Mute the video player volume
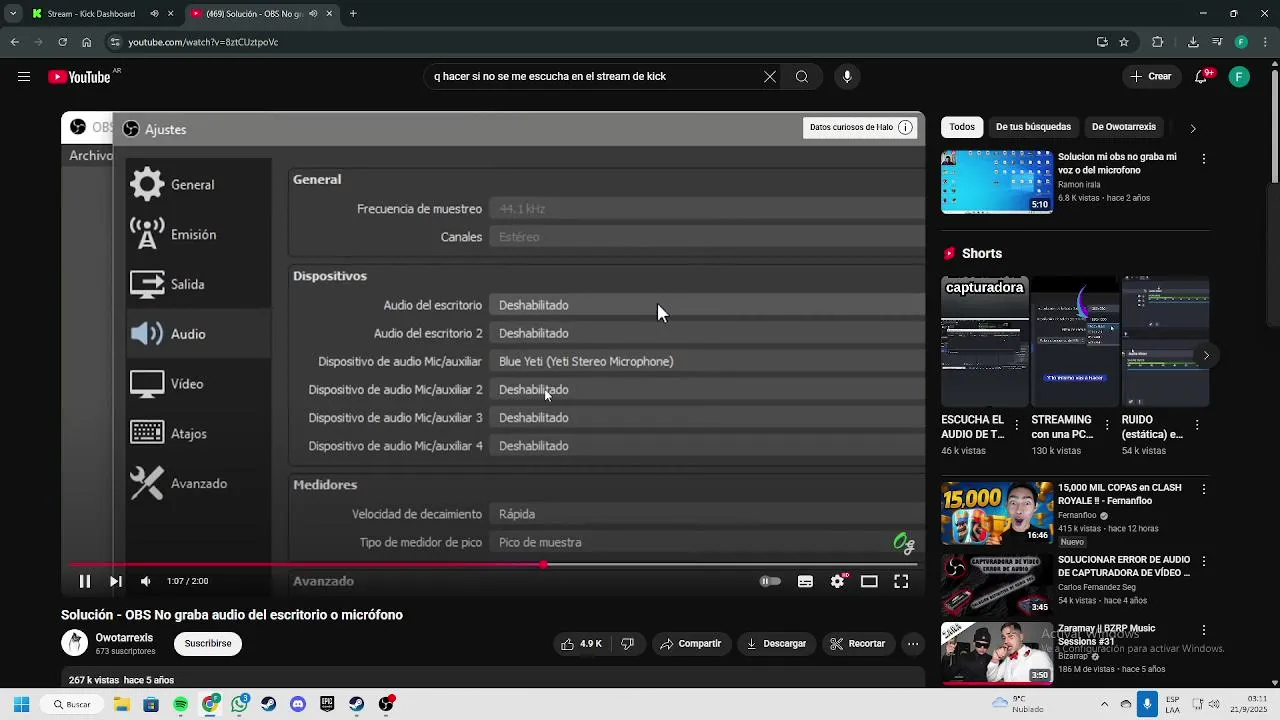1280x720 pixels. (146, 581)
